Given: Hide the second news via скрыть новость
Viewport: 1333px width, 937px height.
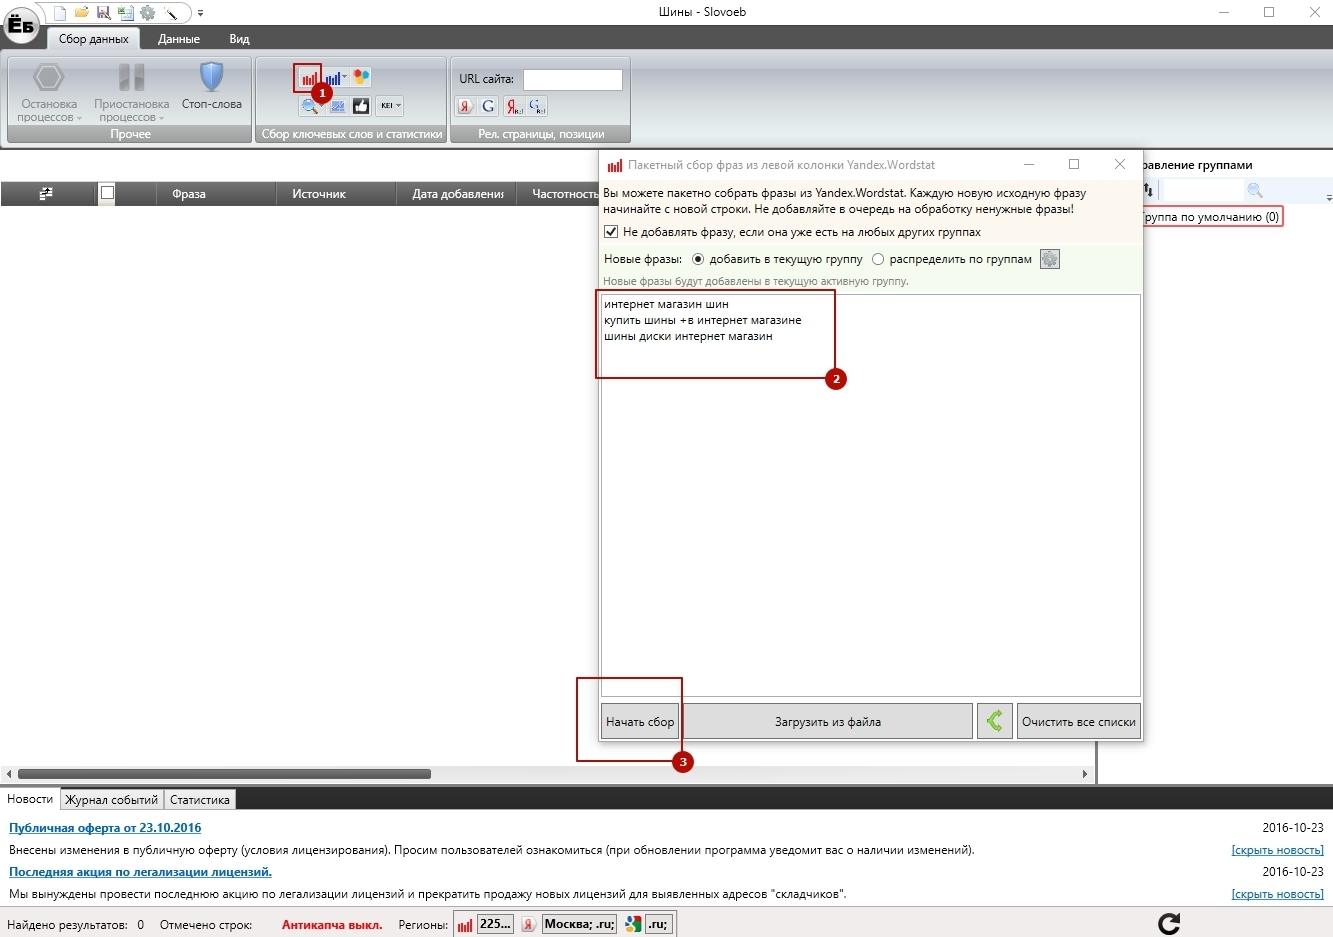Looking at the screenshot, I should [1277, 894].
